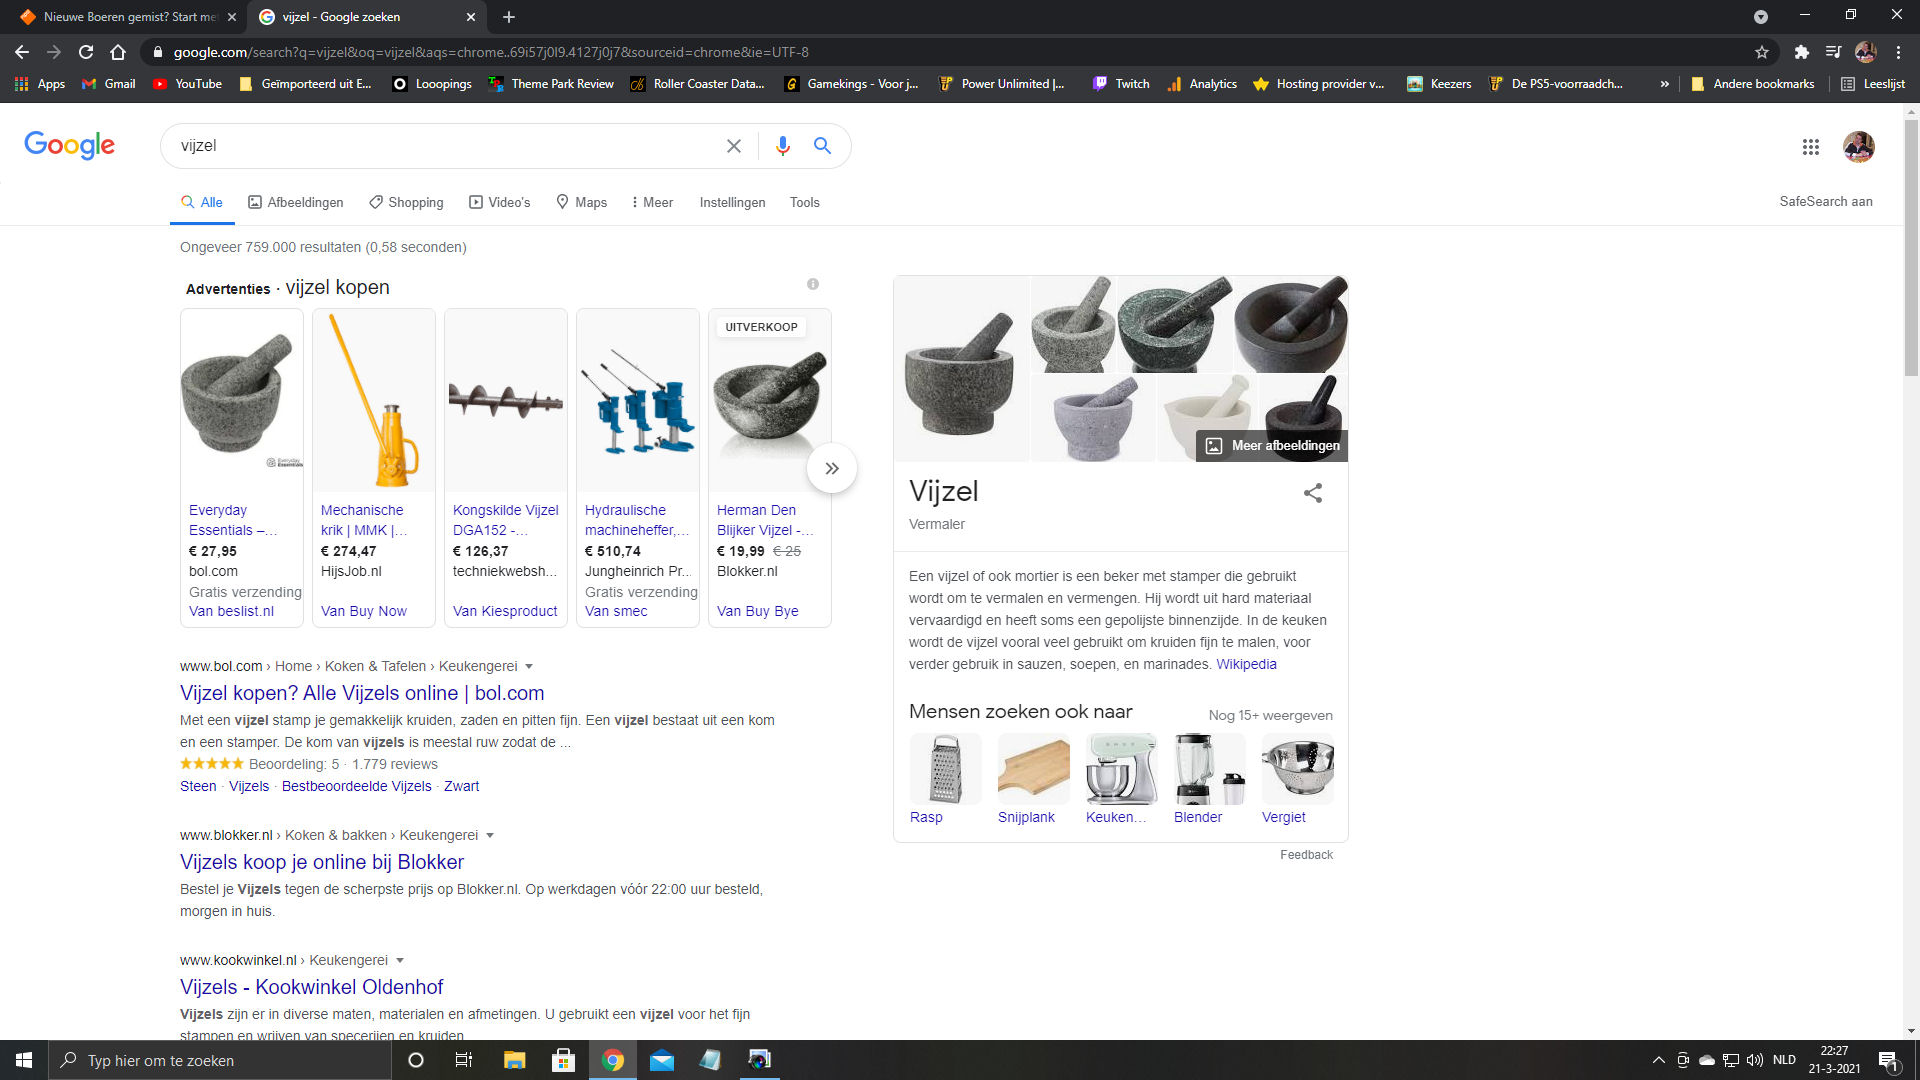Clear the search box with the X icon
This screenshot has width=1920, height=1080.
pos(734,146)
